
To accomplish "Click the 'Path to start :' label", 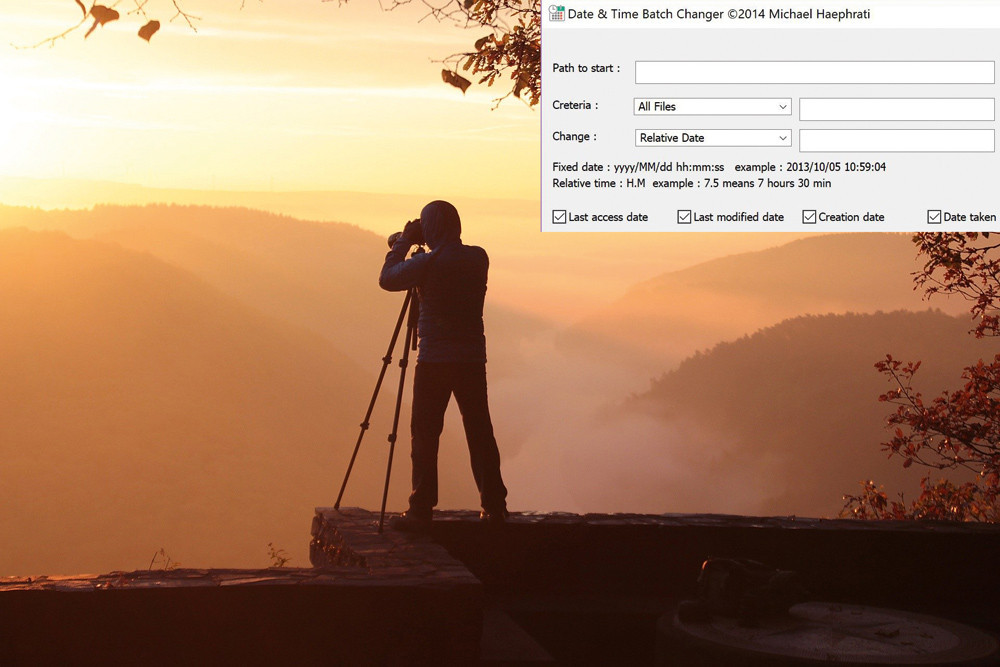I will [586, 68].
